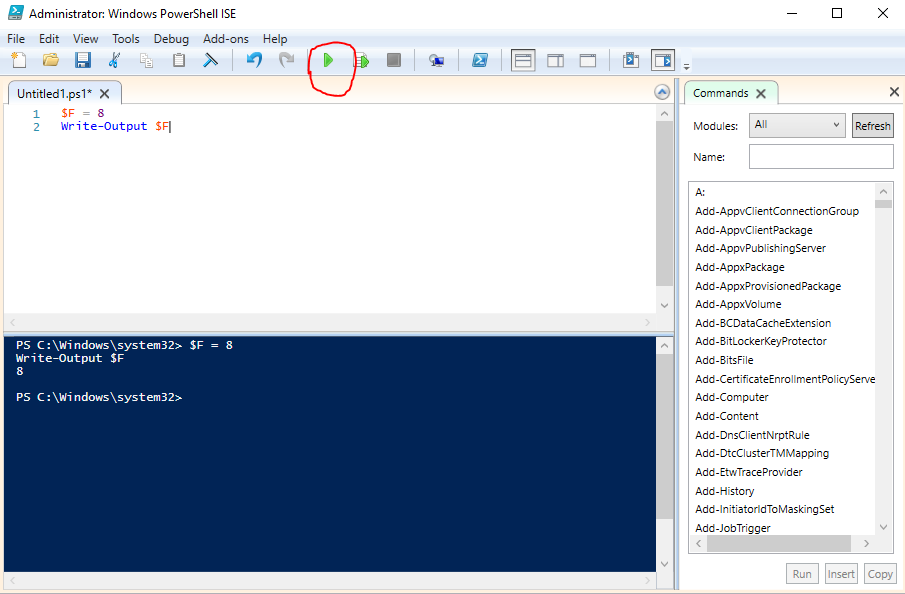This screenshot has width=905, height=594.
Task: Stop the operation with the square Stop icon
Action: 394,60
